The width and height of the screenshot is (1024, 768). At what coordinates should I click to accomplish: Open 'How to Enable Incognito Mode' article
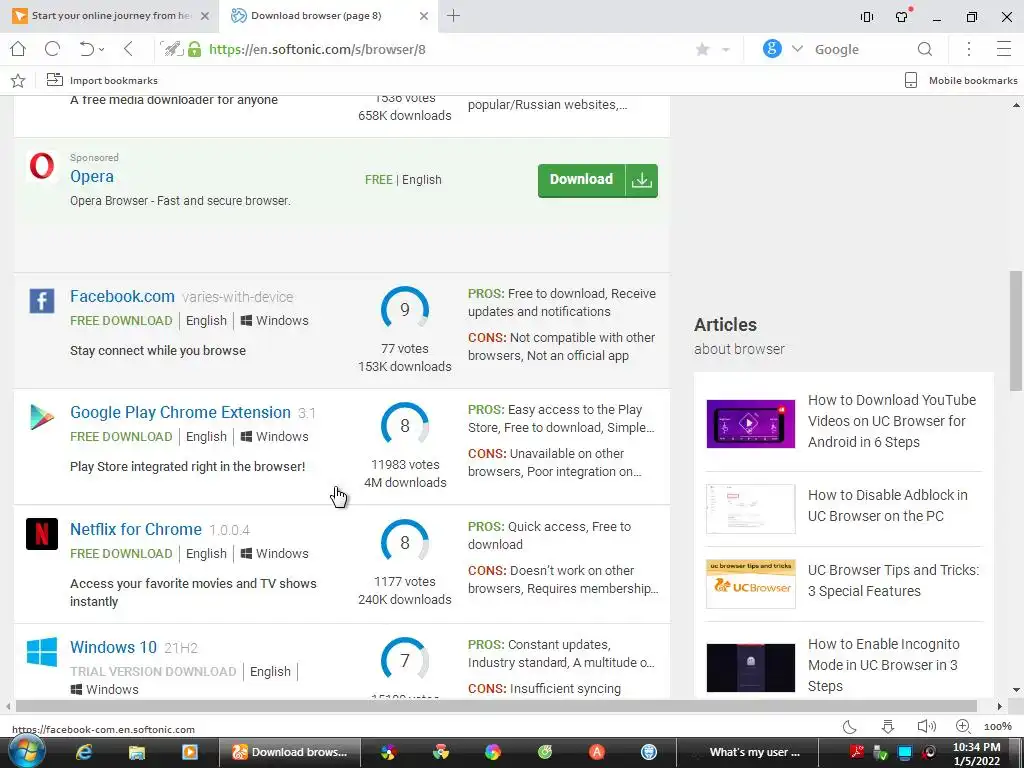point(884,665)
